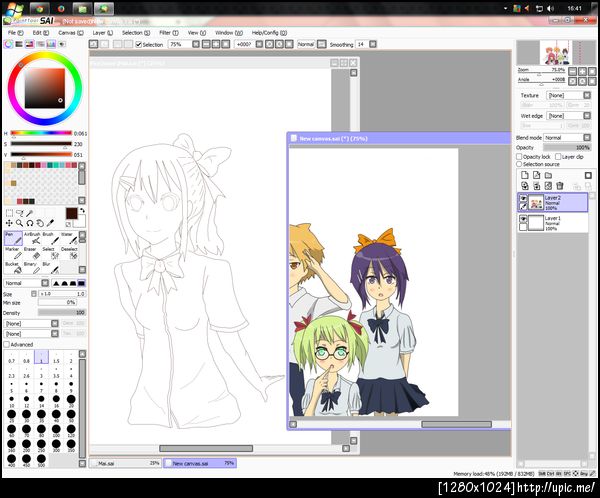Select the Pen tool
The image size is (600, 498).
click(x=13, y=238)
